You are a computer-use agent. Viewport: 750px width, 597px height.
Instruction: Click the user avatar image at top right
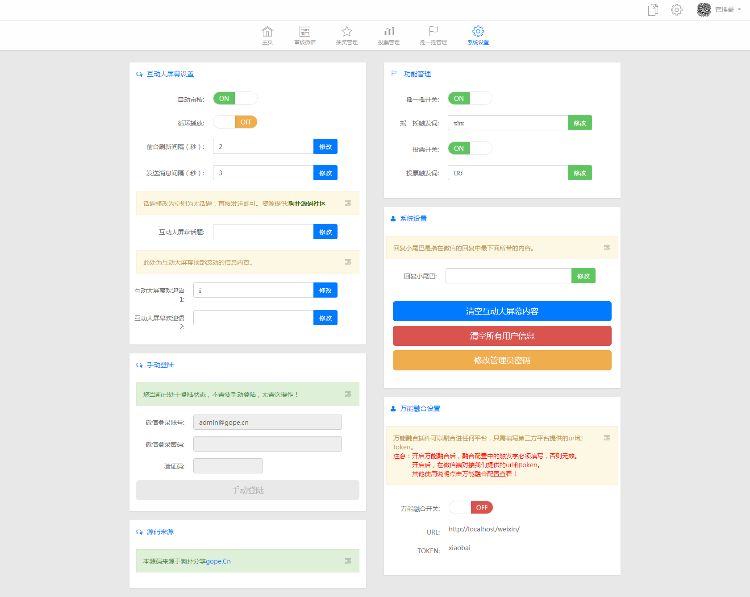[704, 10]
